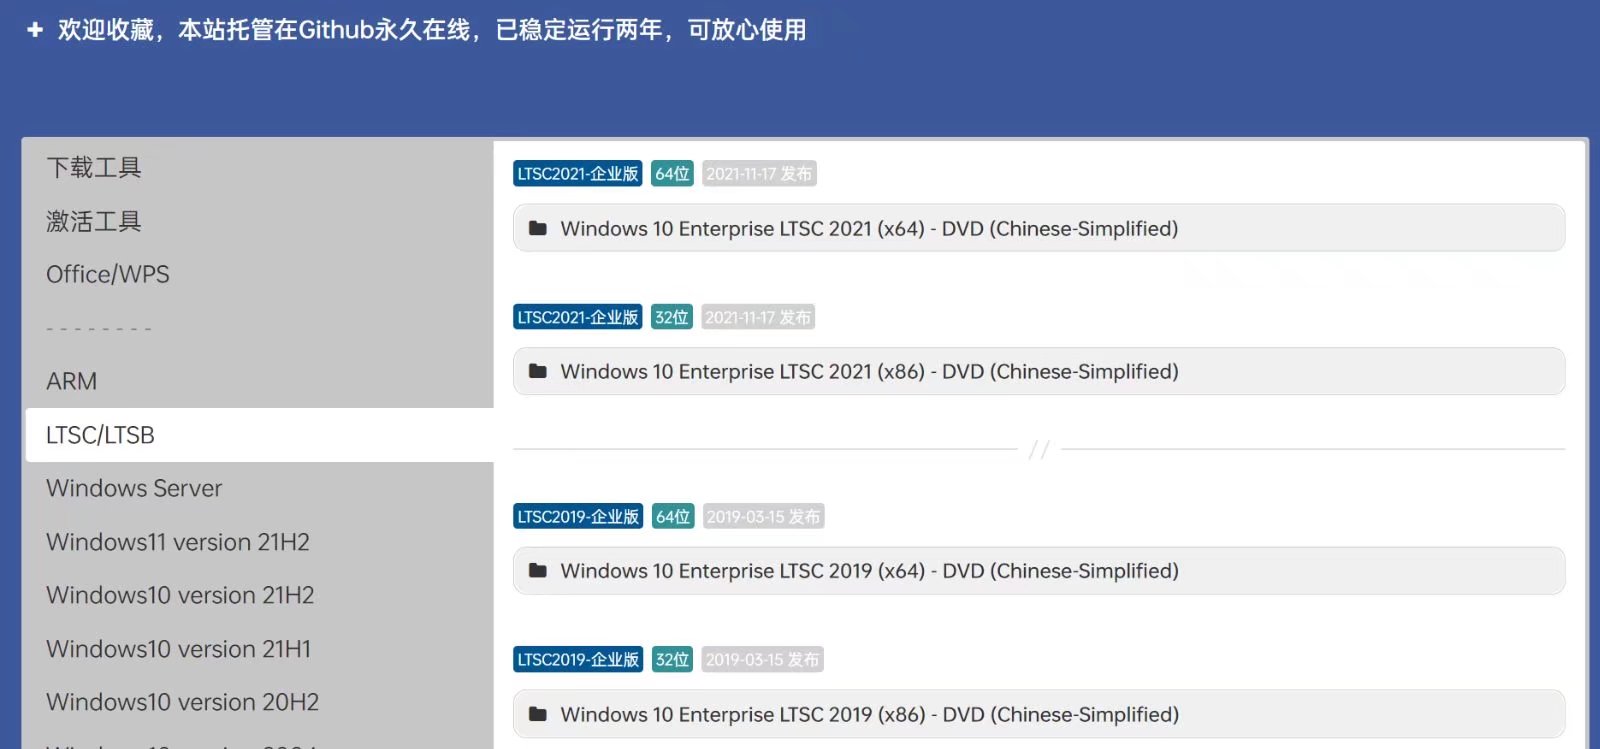Click the plus icon in the top banner
The width and height of the screenshot is (1600, 749).
(x=35, y=30)
